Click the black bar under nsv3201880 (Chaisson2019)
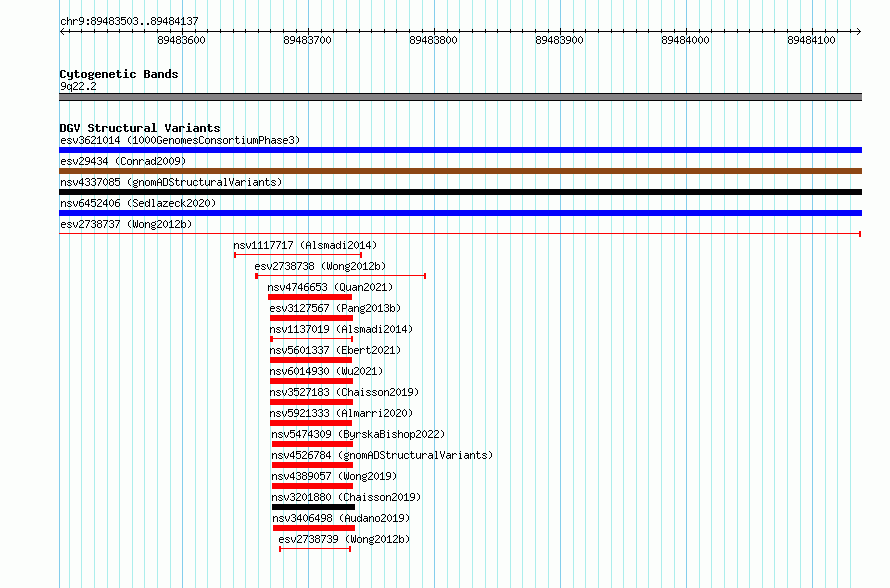This screenshot has width=890, height=588. coord(313,507)
